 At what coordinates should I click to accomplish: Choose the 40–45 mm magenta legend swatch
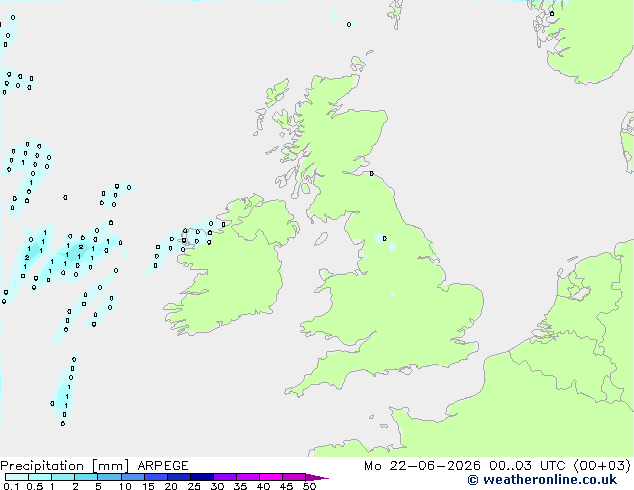[271, 477]
